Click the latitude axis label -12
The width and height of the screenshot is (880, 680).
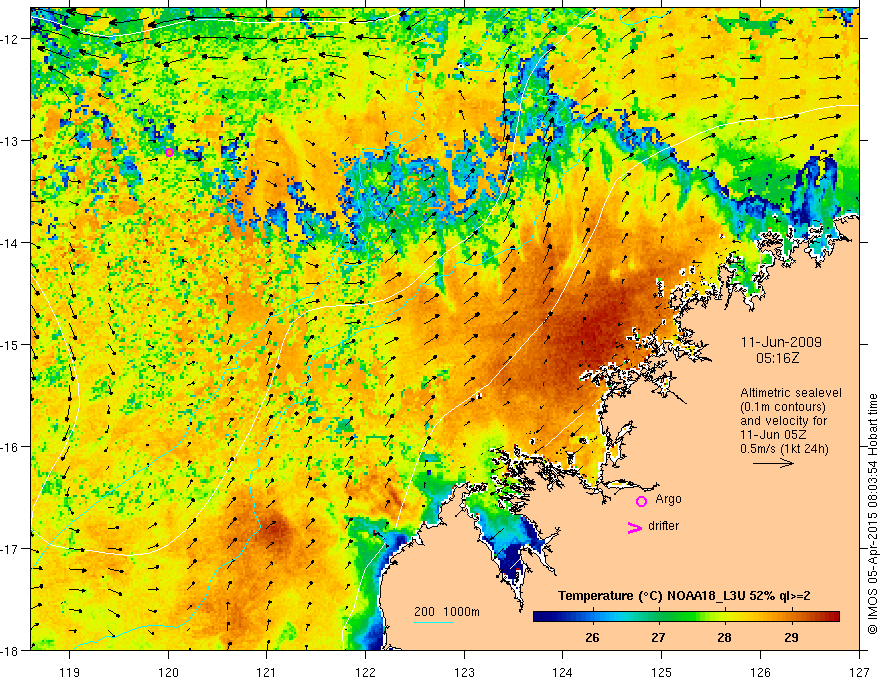click(x=11, y=39)
